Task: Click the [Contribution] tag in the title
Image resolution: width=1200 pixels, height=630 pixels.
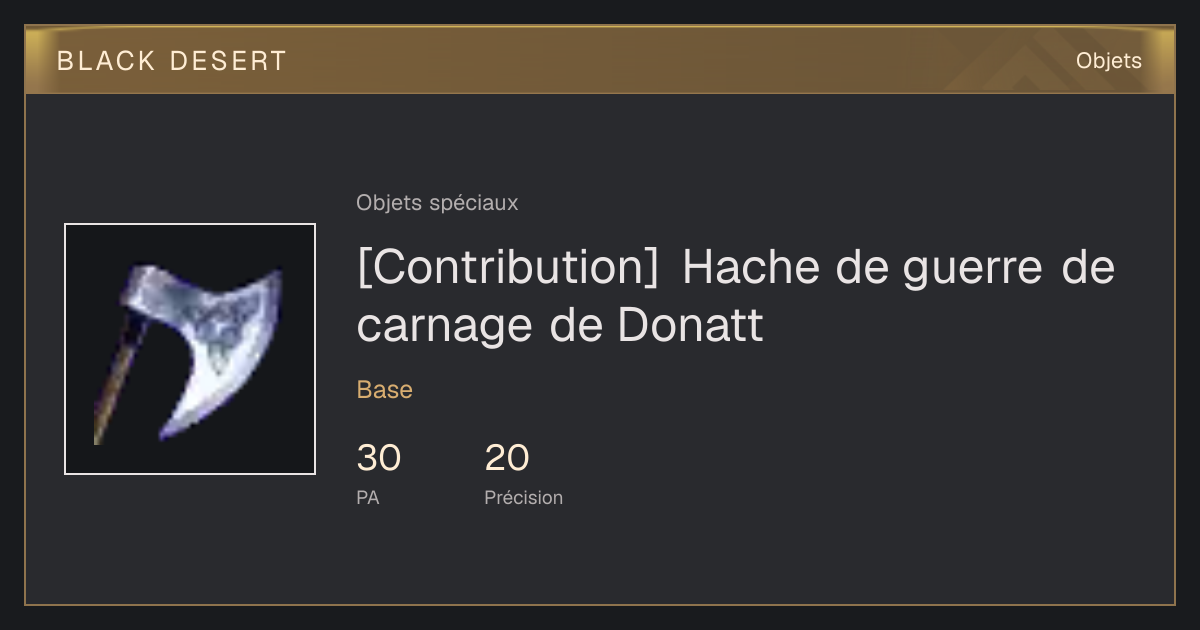Action: tap(508, 268)
